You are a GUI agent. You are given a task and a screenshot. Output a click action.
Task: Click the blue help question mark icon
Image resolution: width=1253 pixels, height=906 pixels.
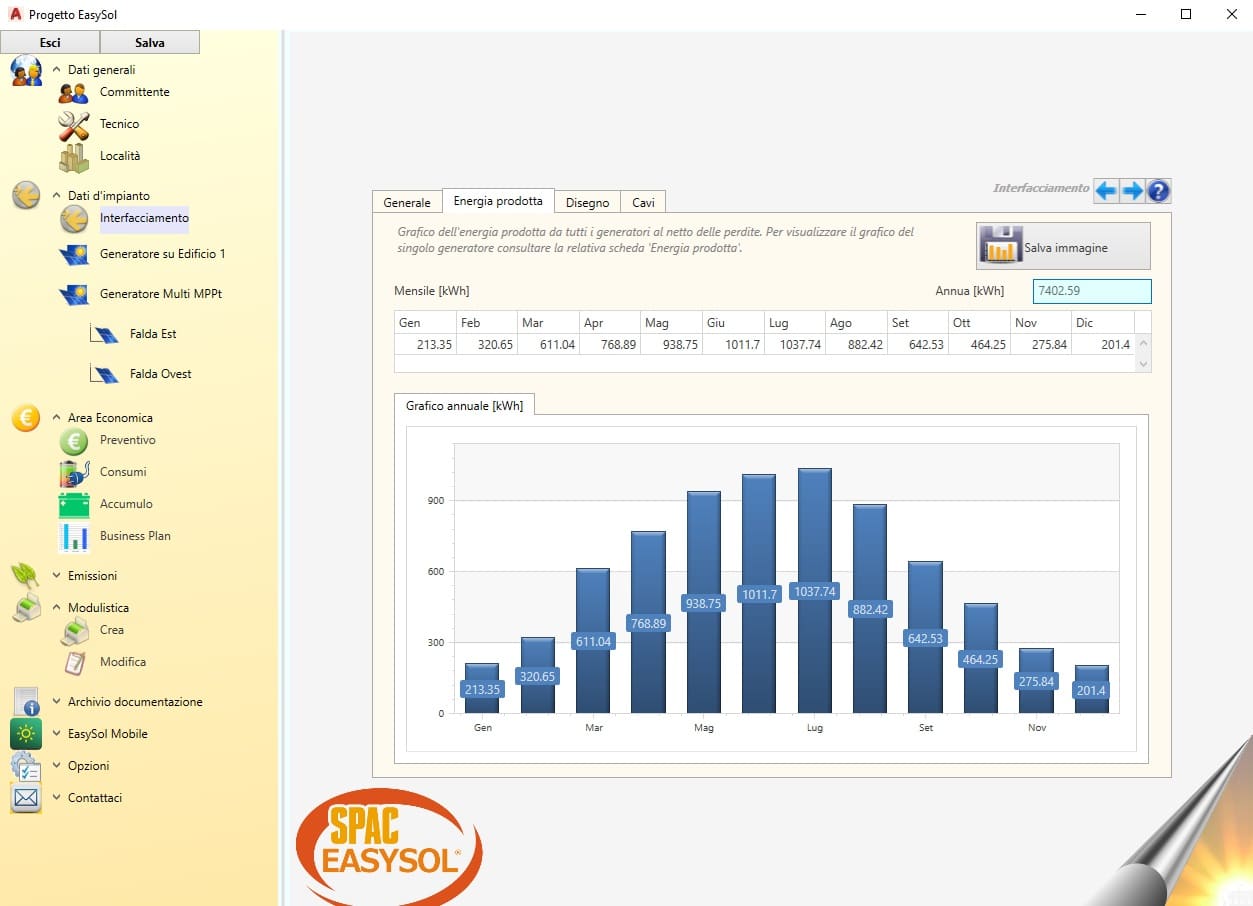(1158, 191)
